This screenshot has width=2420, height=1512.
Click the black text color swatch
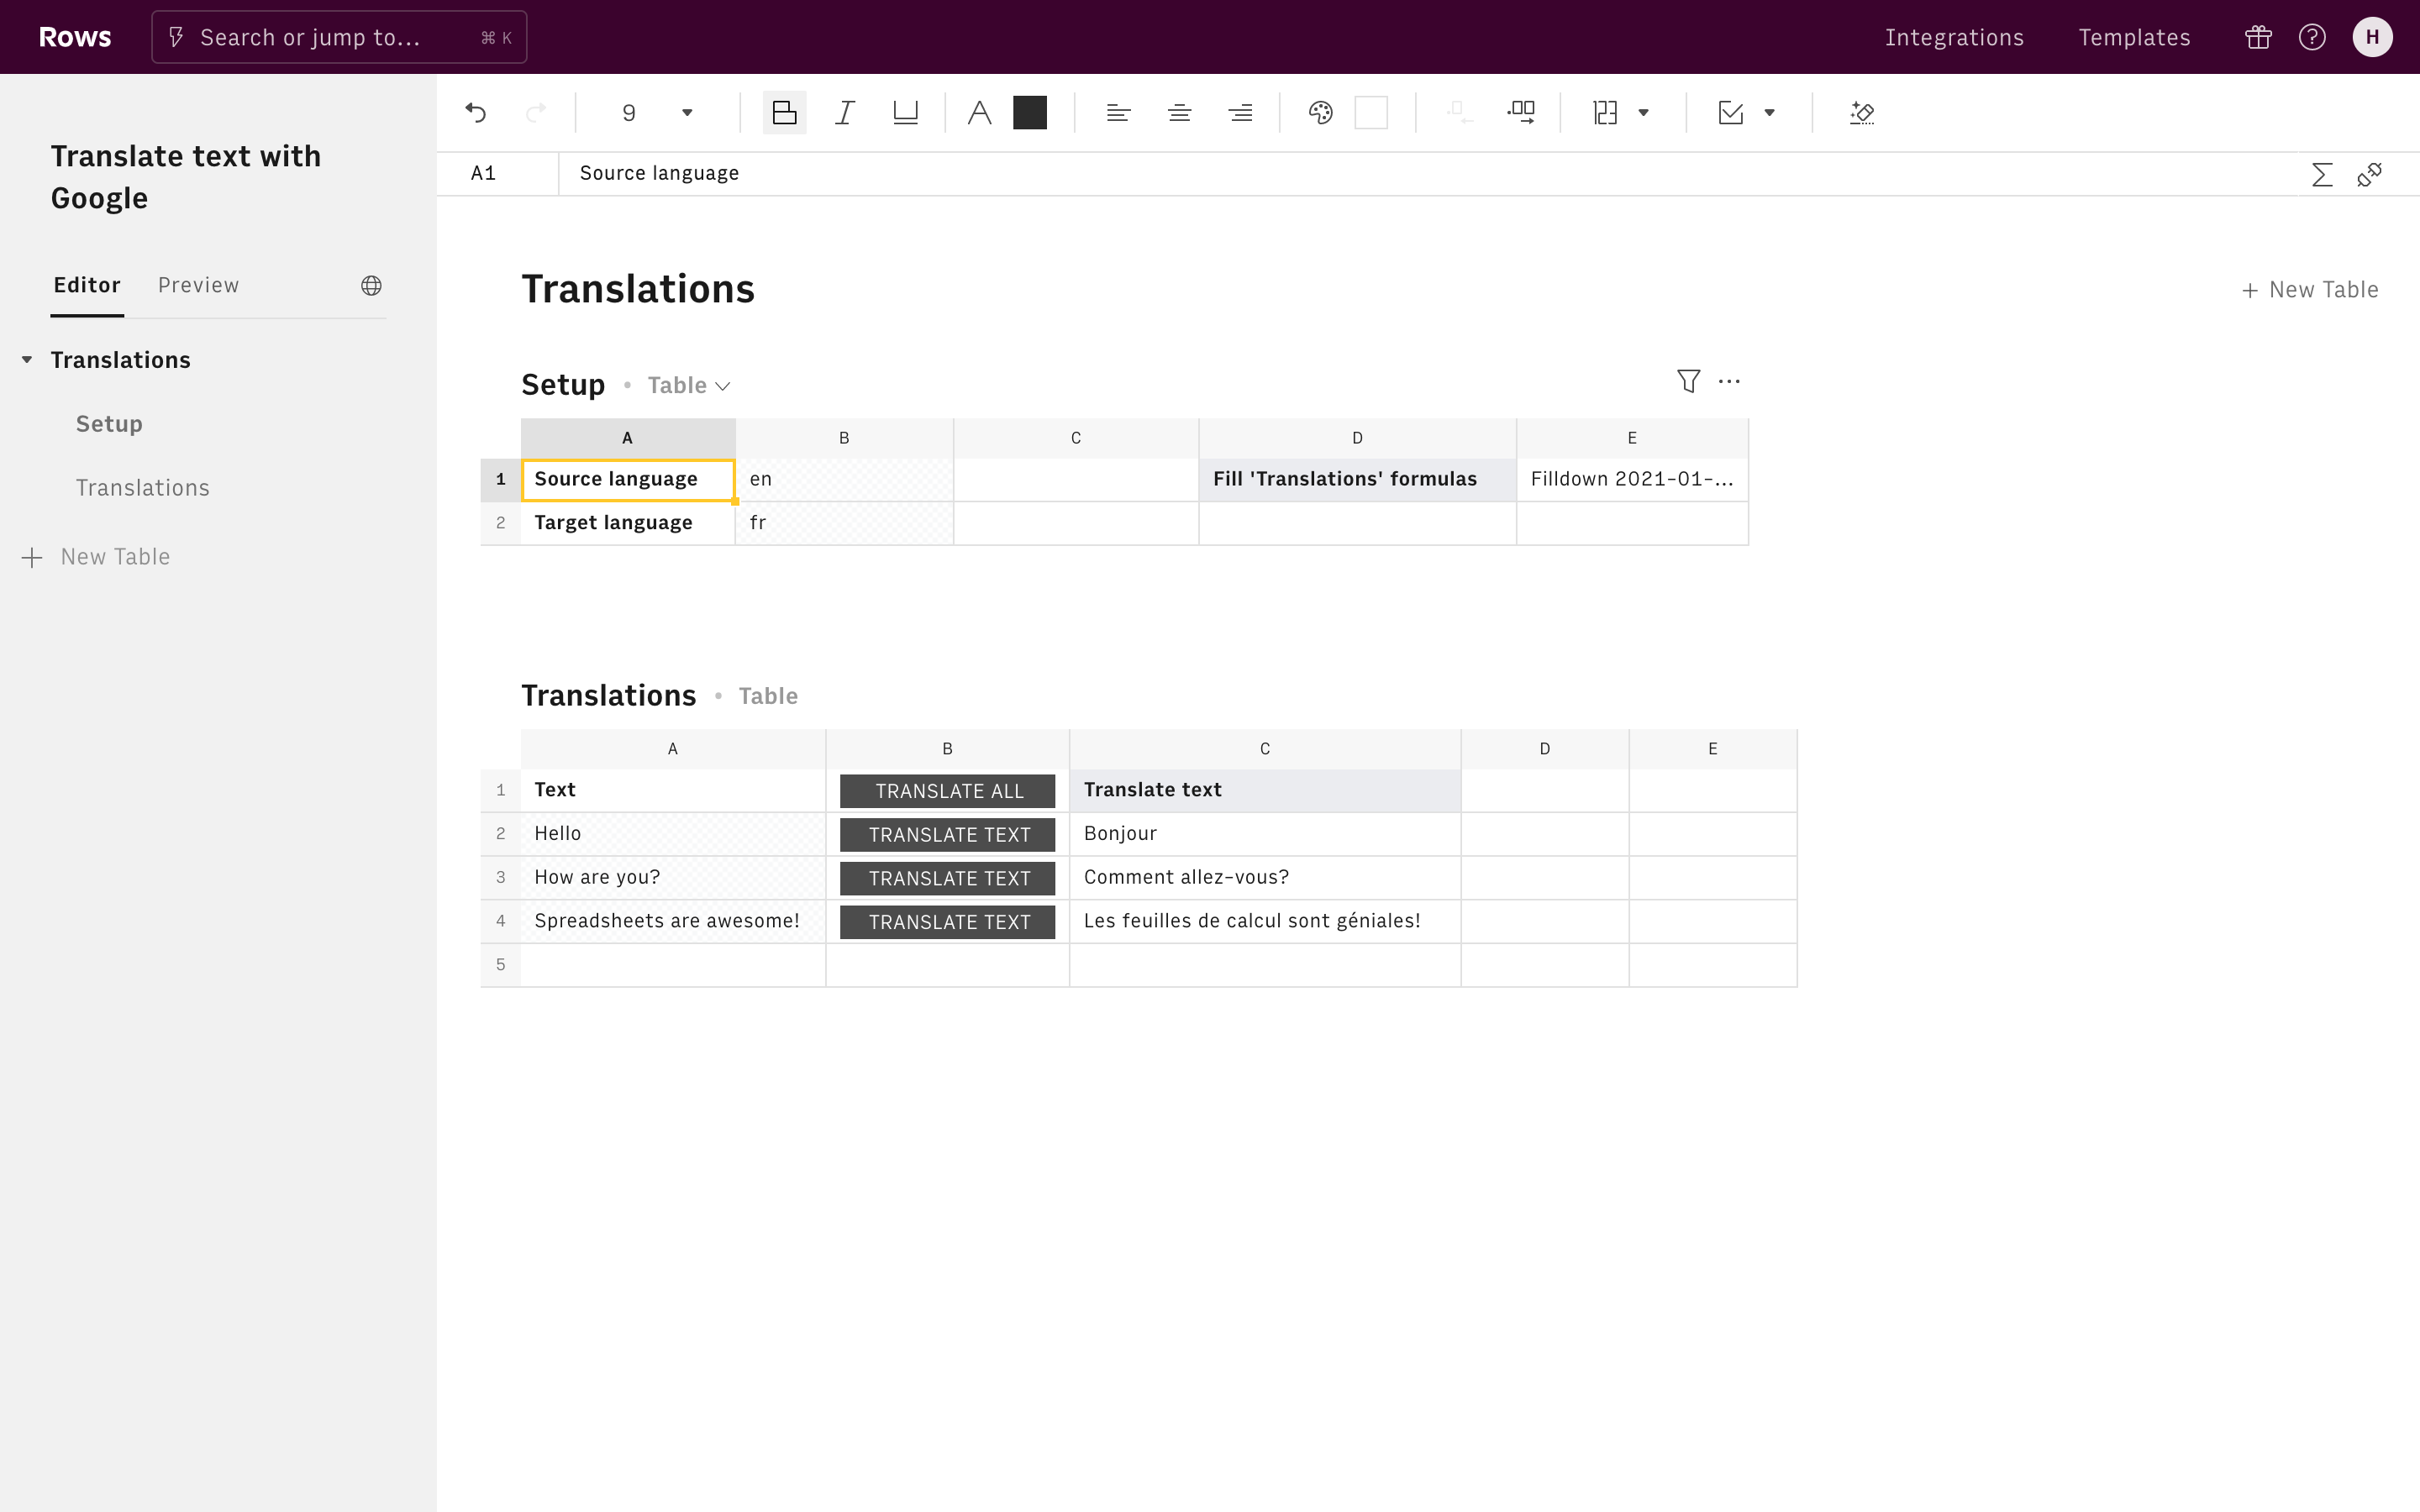1029,113
